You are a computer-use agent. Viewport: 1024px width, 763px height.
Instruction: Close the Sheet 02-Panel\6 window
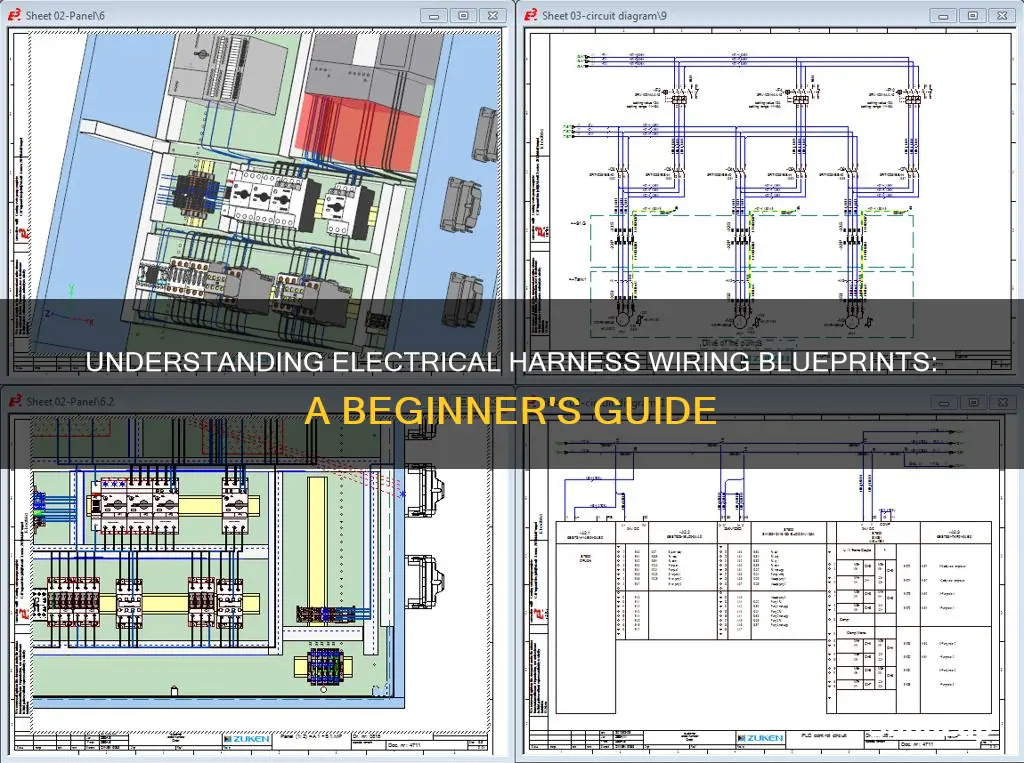pos(493,16)
